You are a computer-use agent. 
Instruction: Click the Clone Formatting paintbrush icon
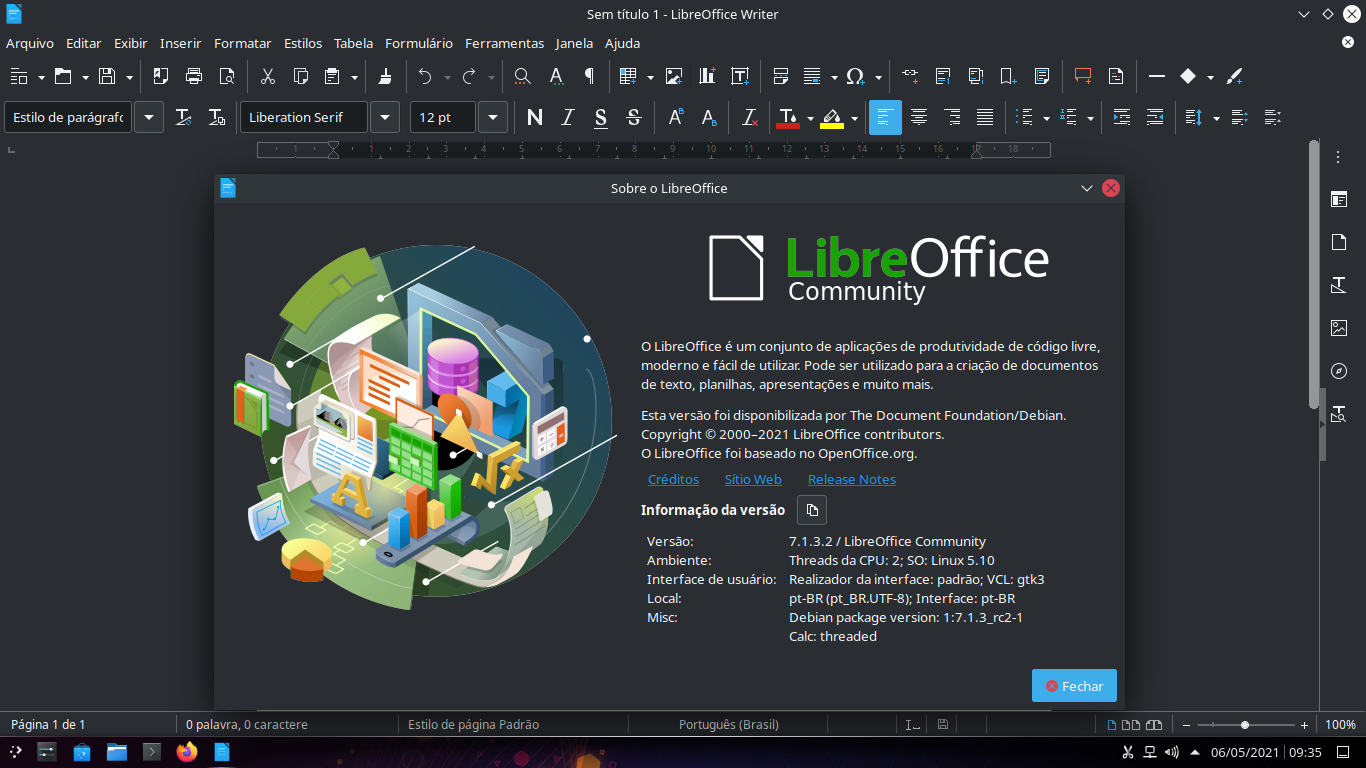tap(386, 76)
